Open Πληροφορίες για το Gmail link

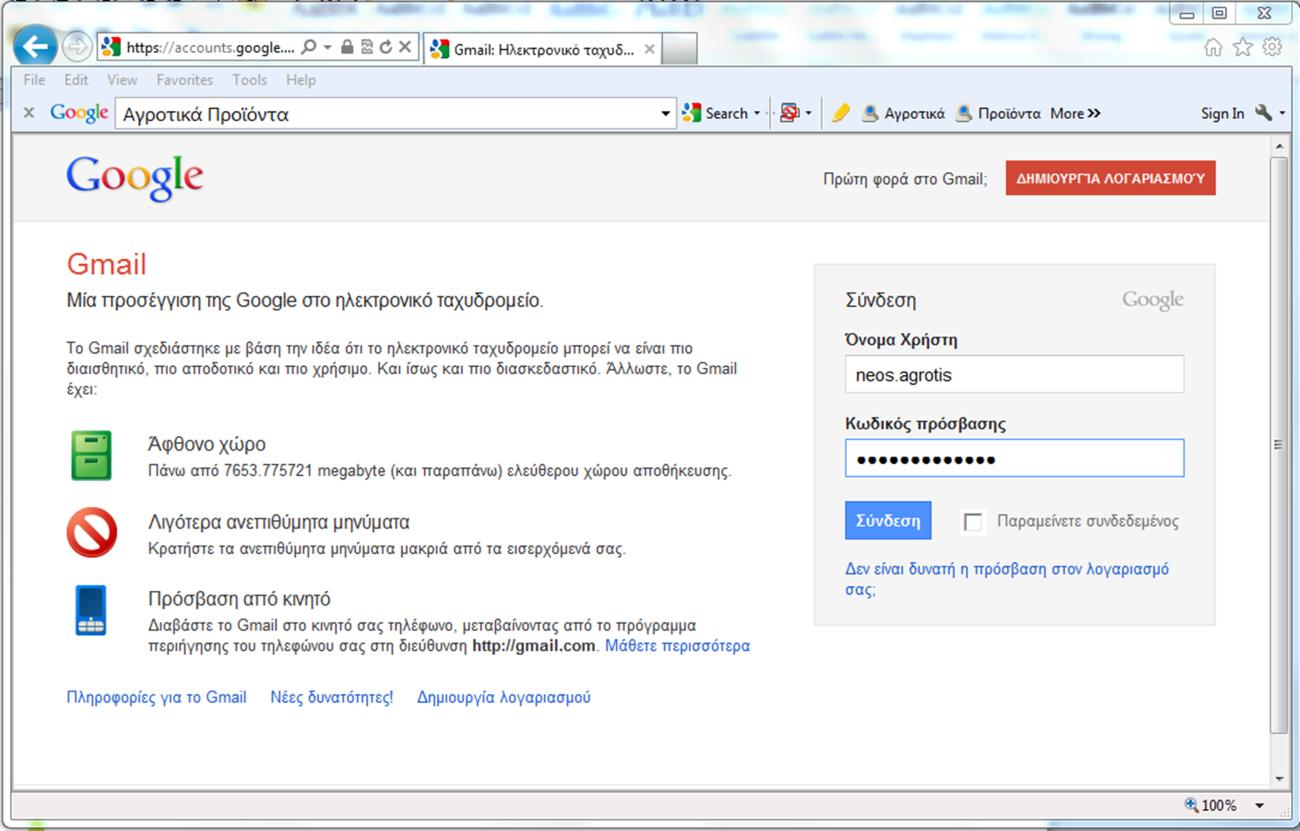[x=156, y=697]
